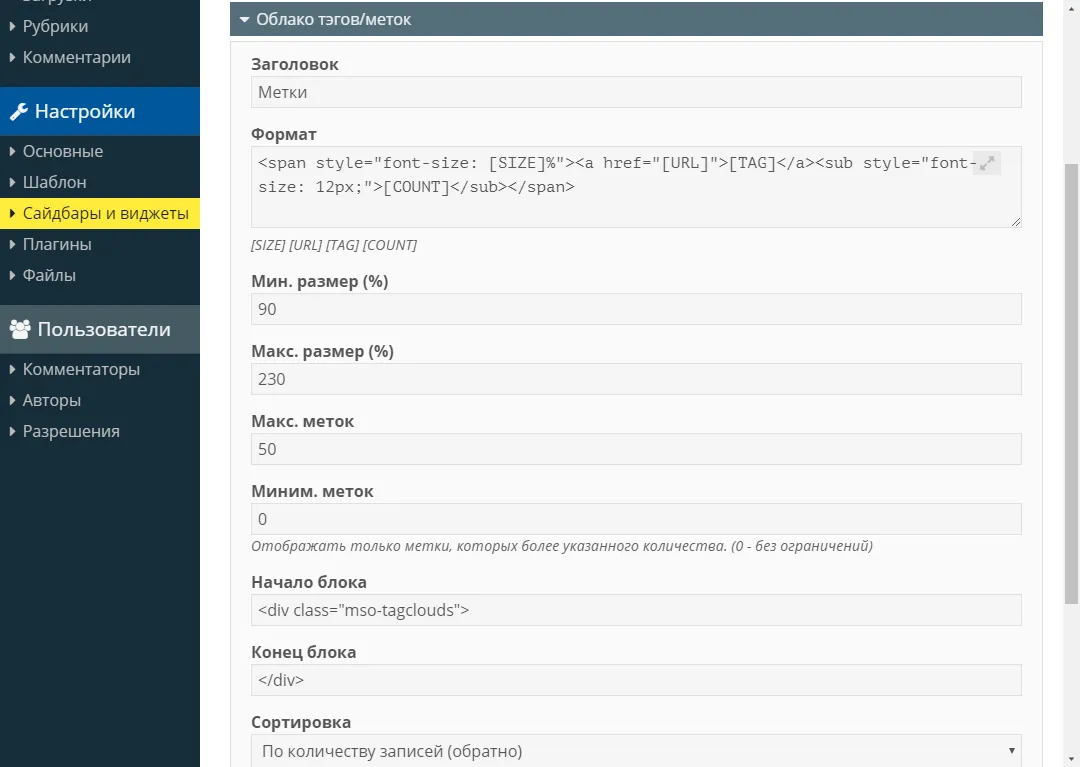Go to Комментарии menu item

click(x=76, y=57)
